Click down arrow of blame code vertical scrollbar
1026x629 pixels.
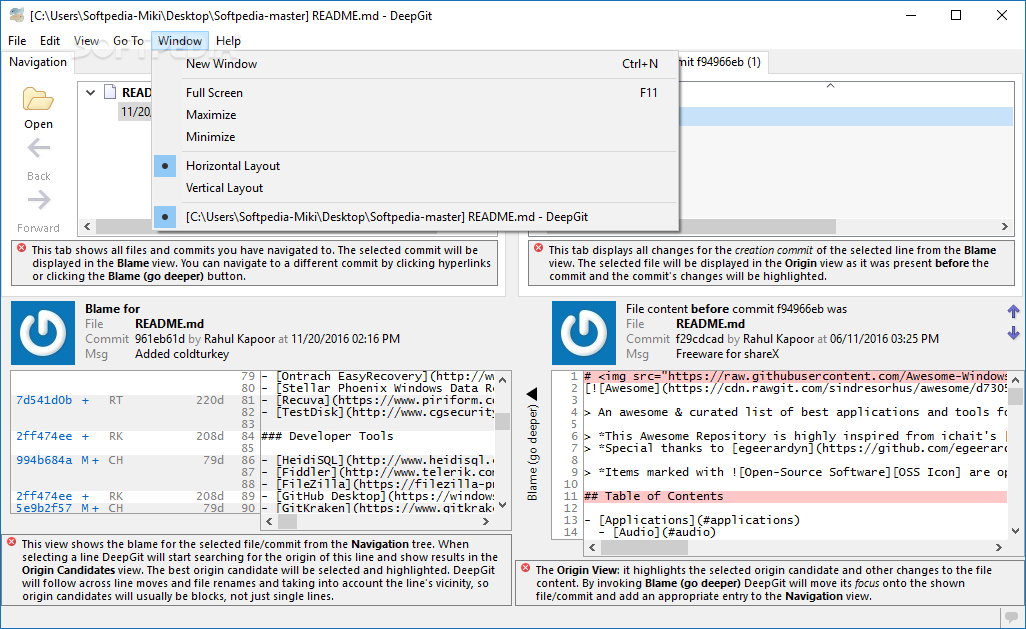click(503, 505)
